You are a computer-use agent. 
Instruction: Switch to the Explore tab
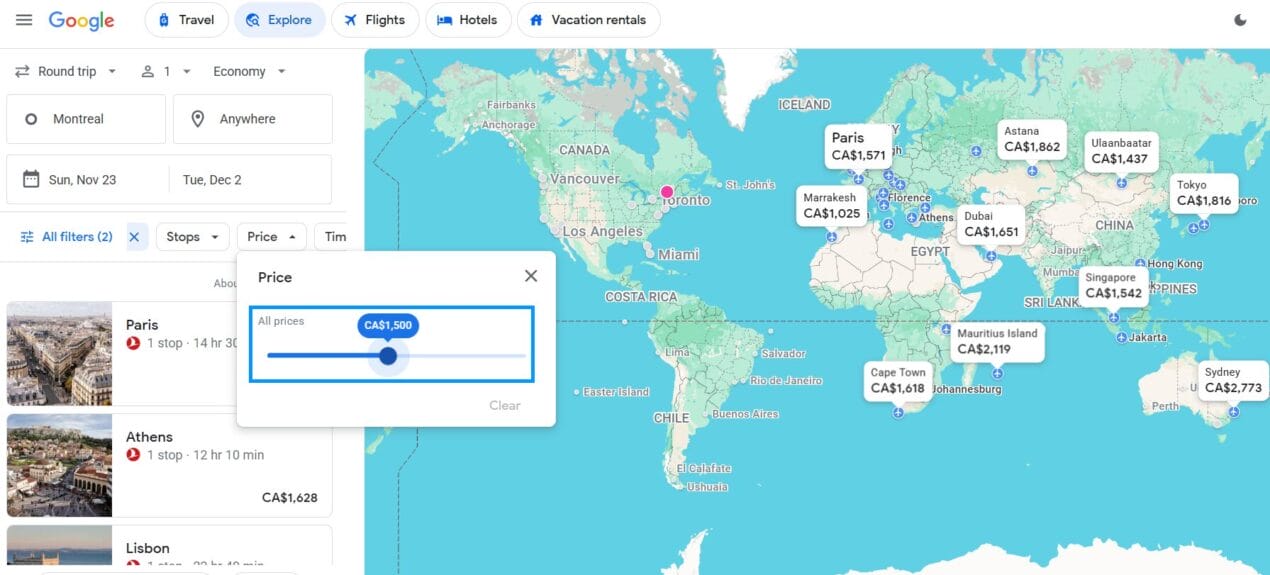pos(280,20)
